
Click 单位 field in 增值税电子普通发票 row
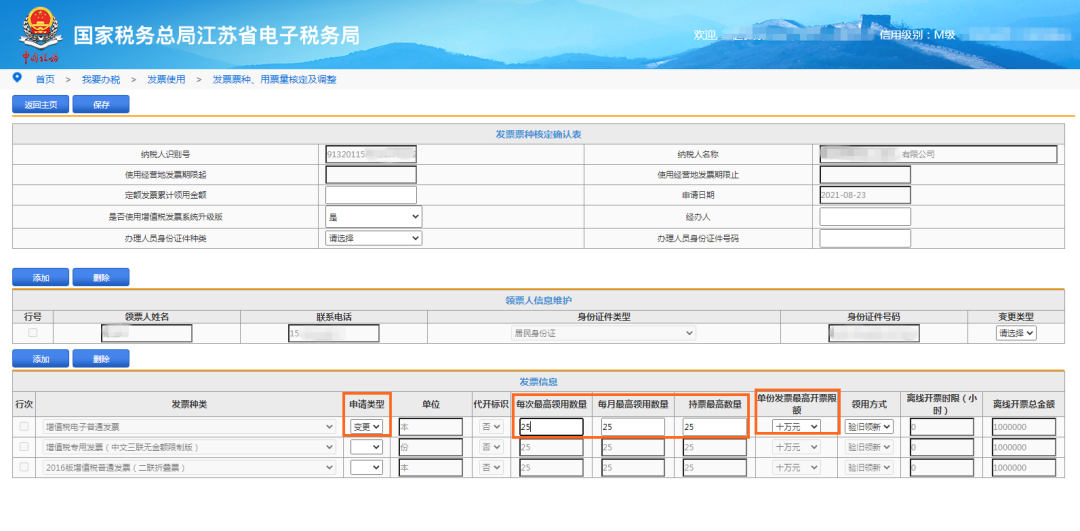pyautogui.click(x=430, y=427)
